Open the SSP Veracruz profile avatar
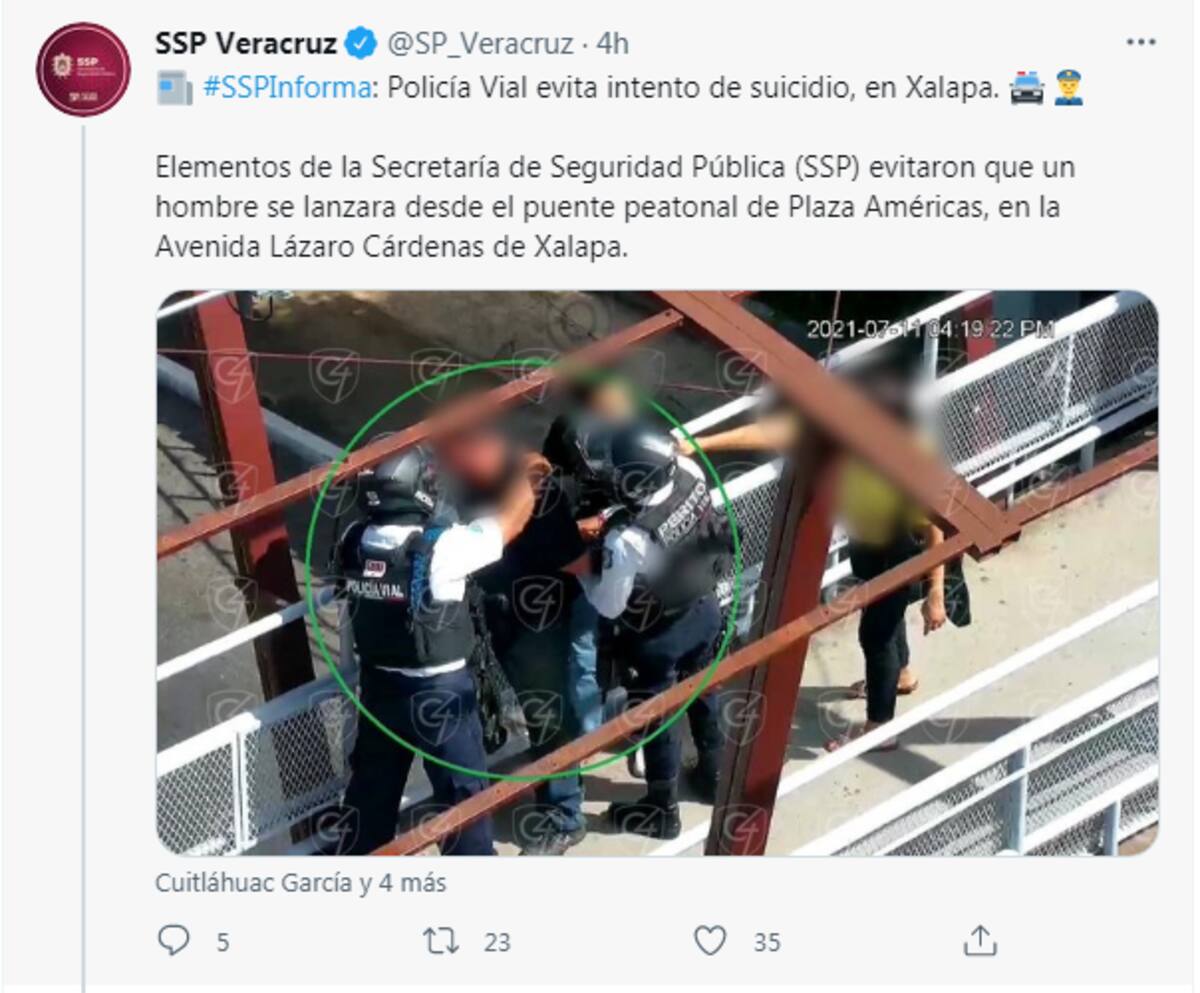The image size is (1200, 993). 83,69
